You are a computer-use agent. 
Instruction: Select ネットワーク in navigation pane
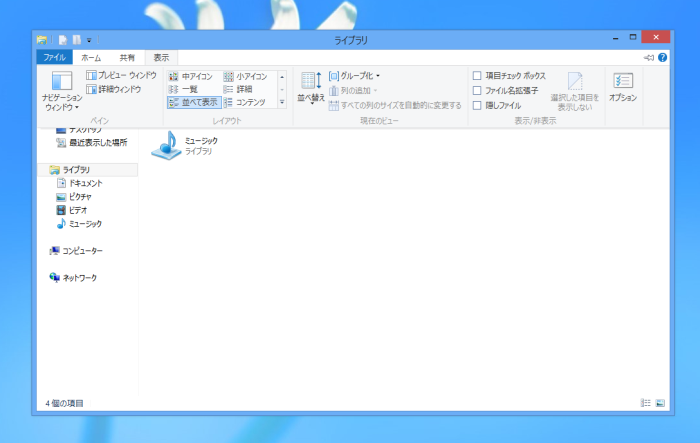(x=73, y=278)
